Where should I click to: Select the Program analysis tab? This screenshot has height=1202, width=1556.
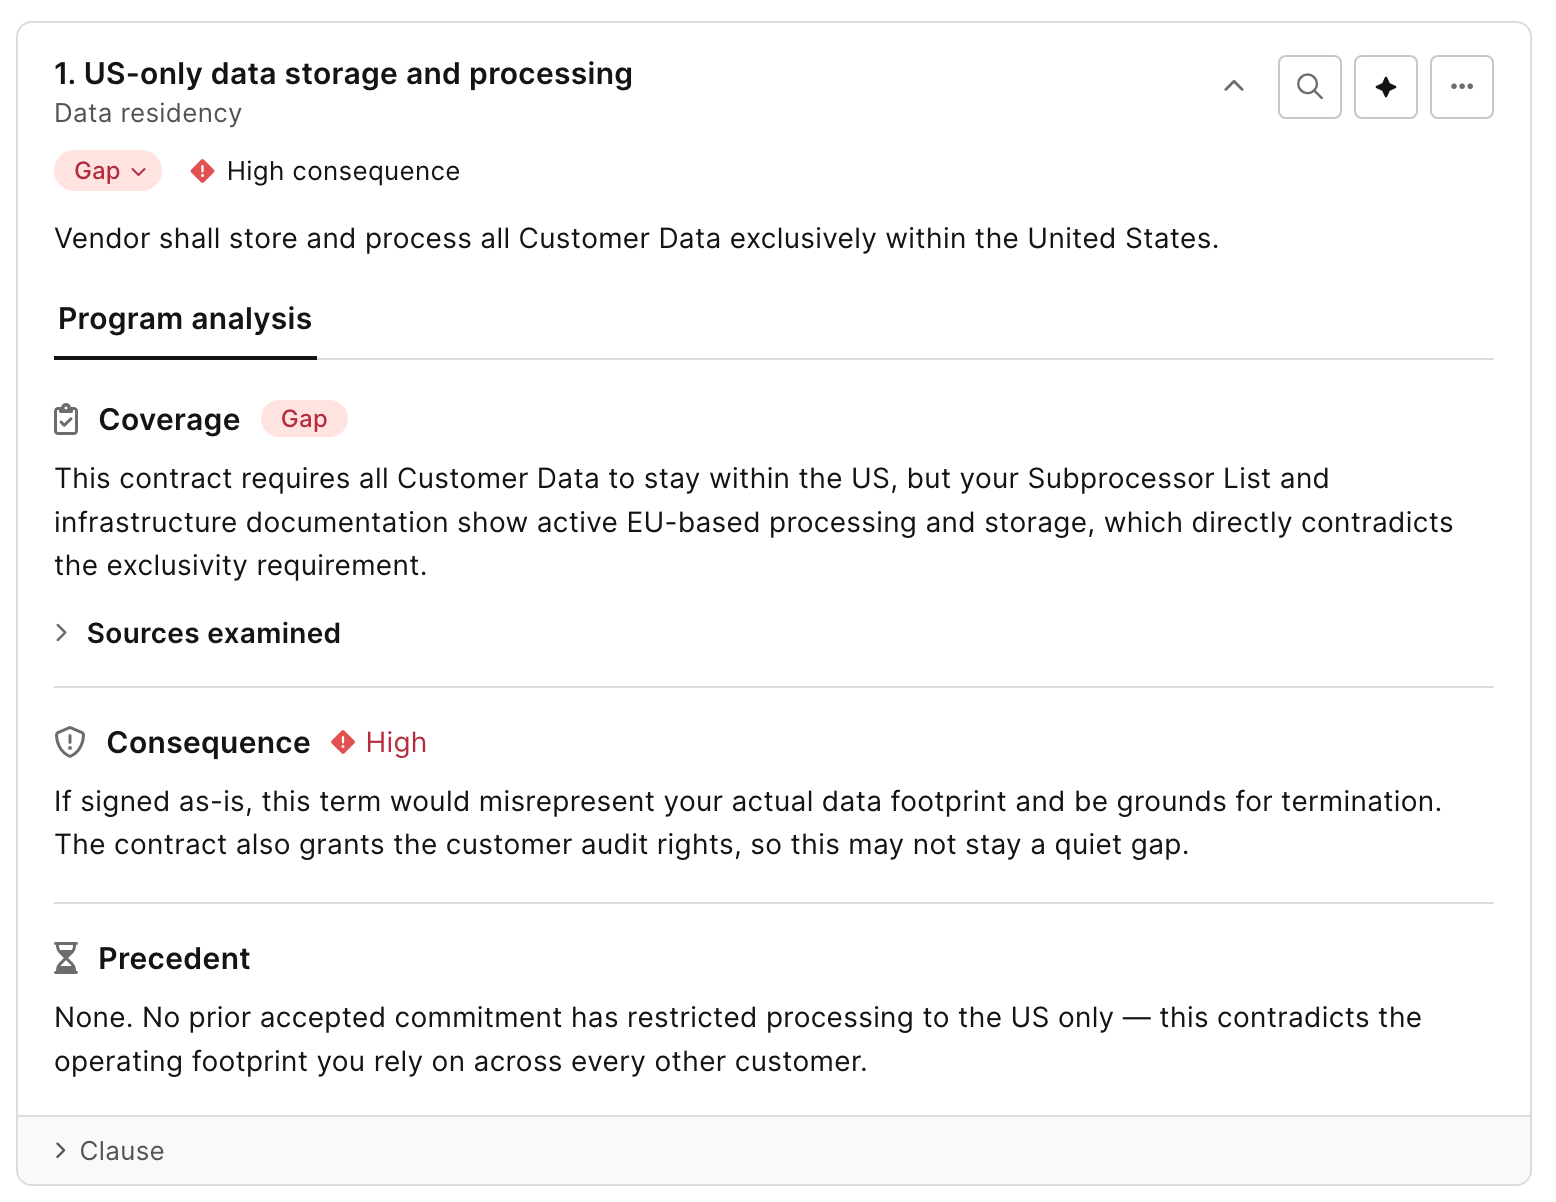point(185,319)
